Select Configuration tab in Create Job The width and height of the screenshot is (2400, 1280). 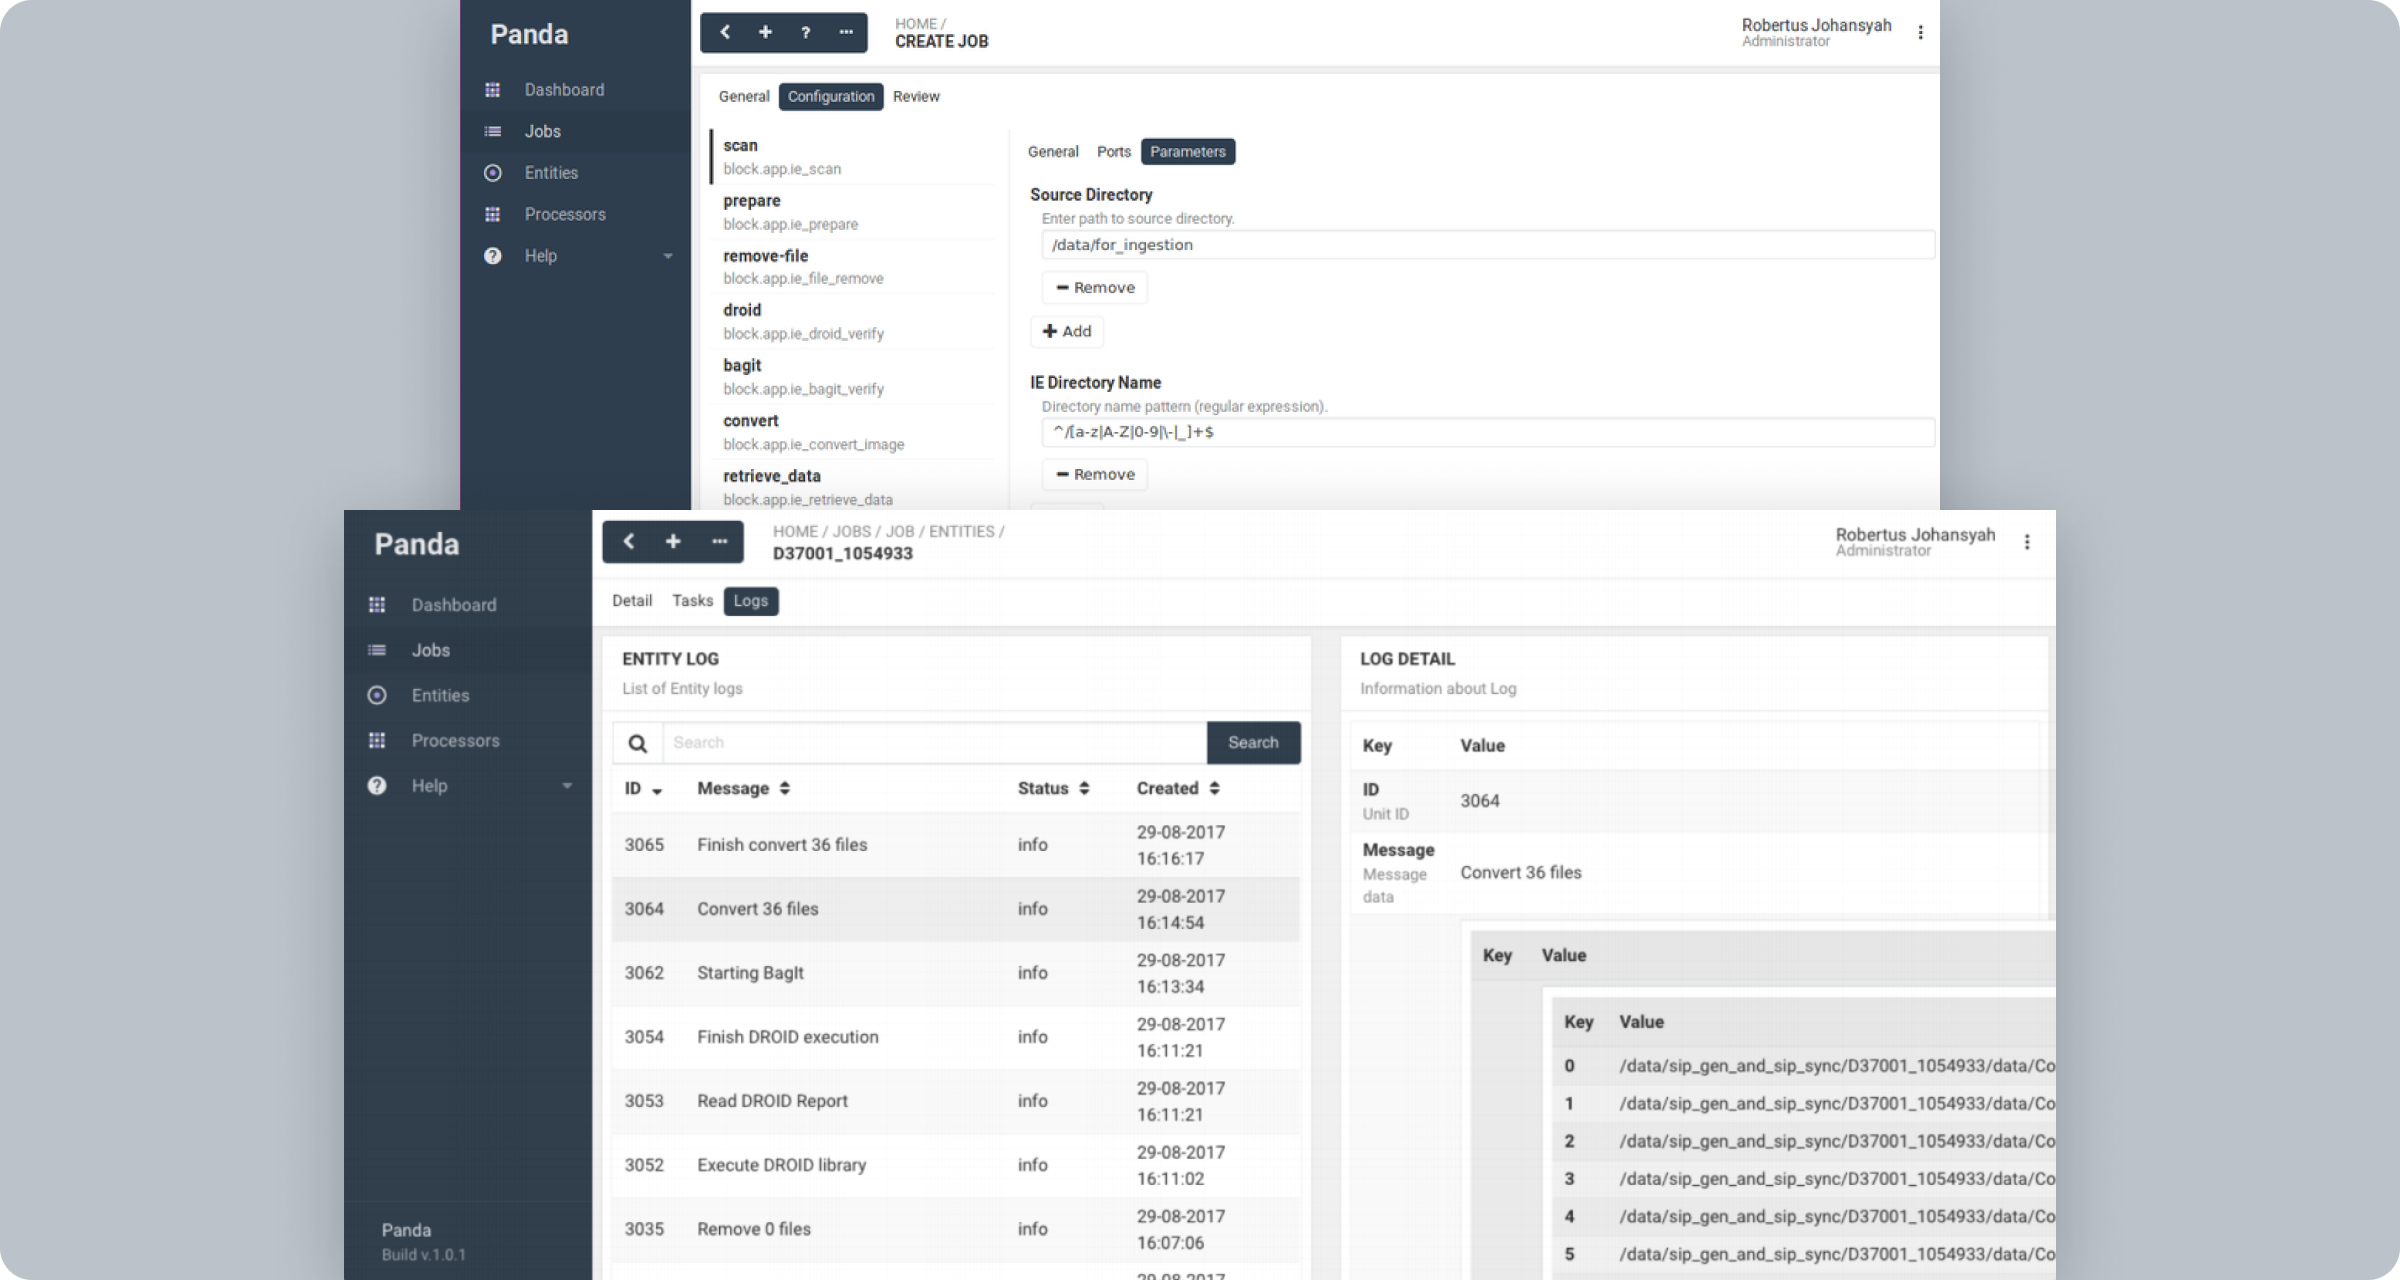pos(831,97)
